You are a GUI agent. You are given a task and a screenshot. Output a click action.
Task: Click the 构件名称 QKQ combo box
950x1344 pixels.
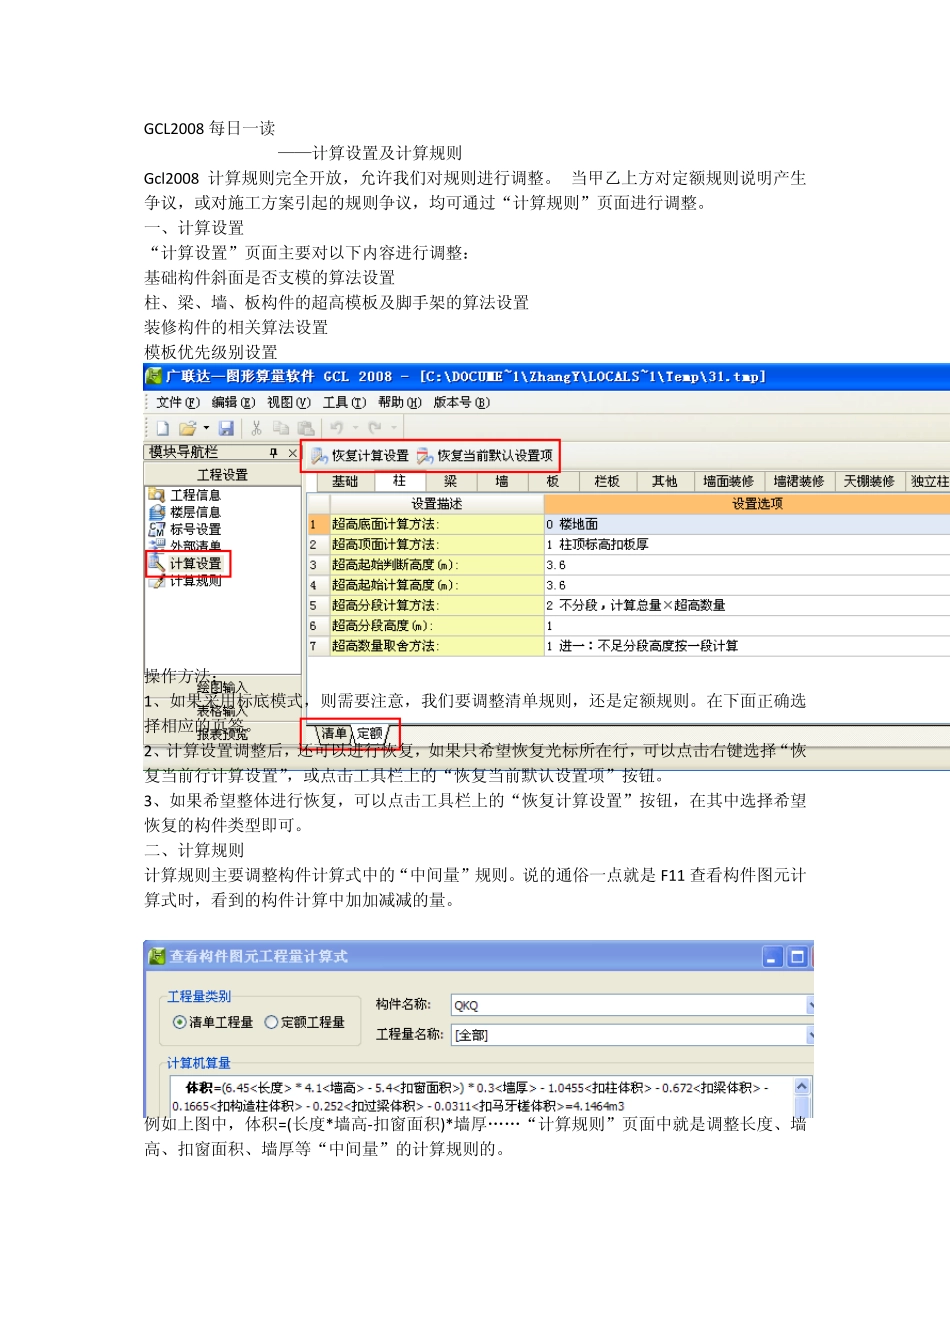click(632, 1005)
